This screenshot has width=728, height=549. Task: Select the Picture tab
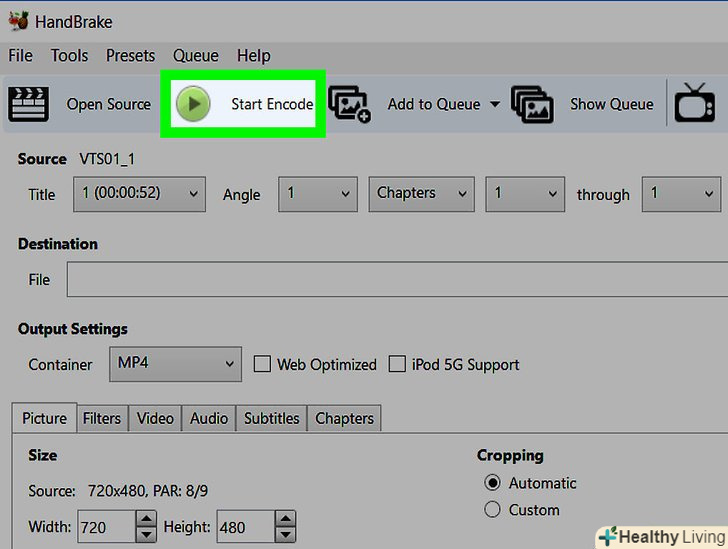tap(45, 418)
